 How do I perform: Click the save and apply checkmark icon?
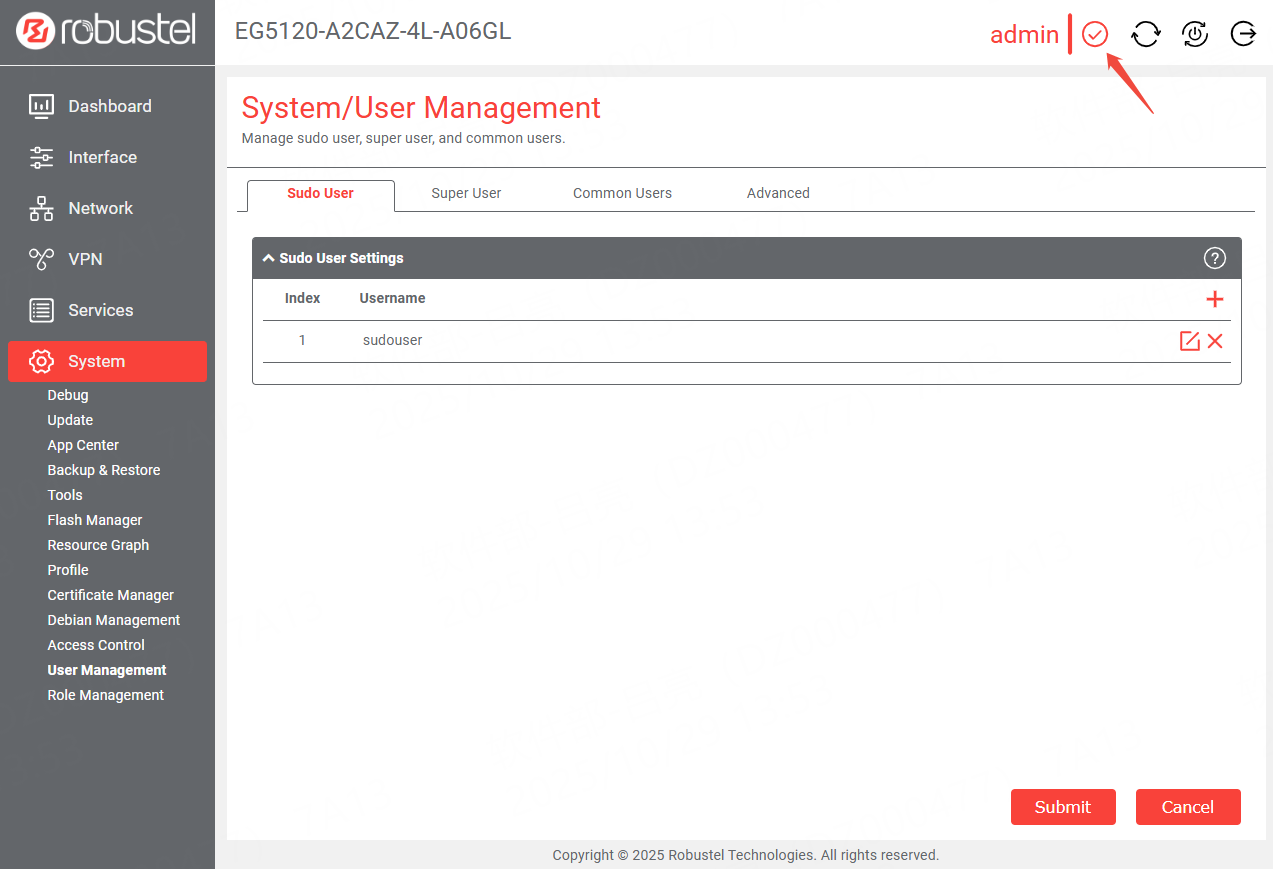click(1095, 34)
